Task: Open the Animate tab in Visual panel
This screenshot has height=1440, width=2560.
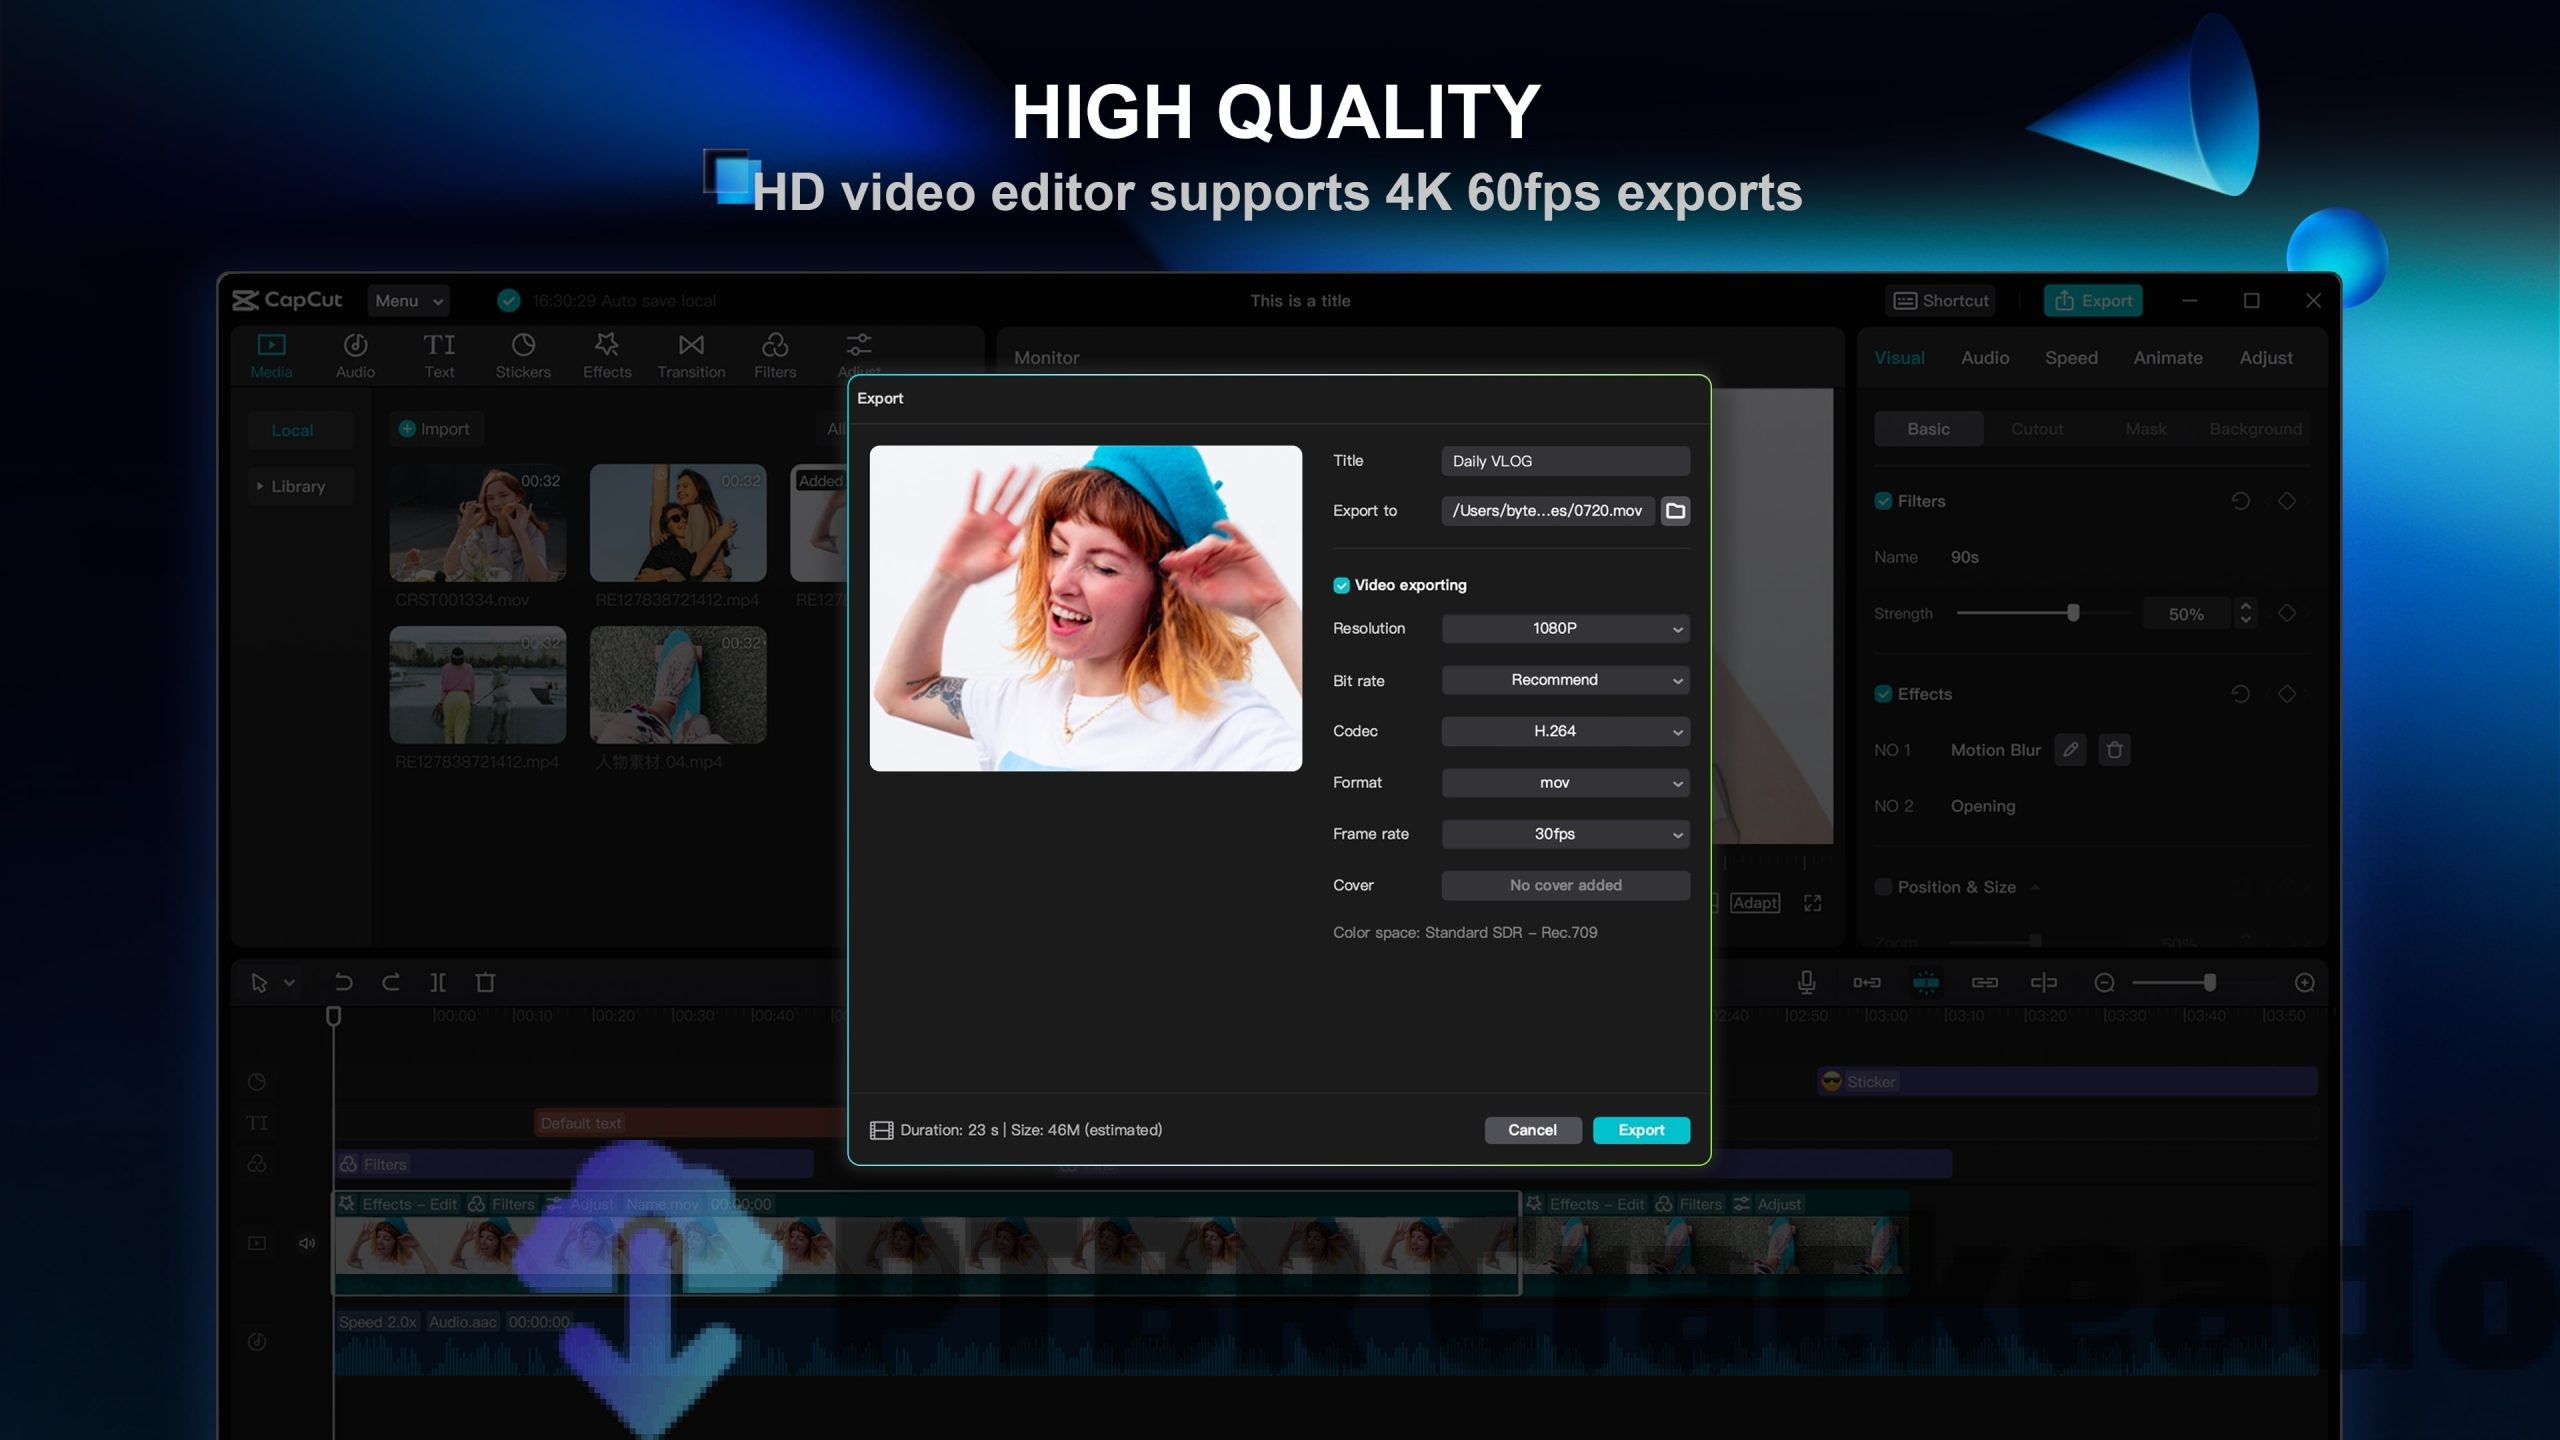Action: click(2166, 357)
